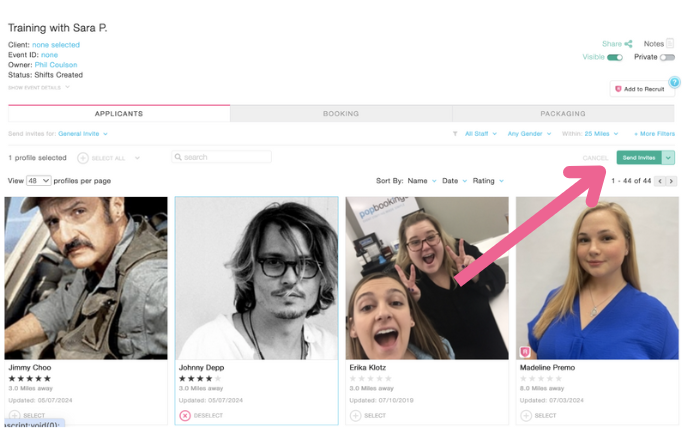The width and height of the screenshot is (682, 448).
Task: Click Add to Recruit button
Action: [640, 89]
